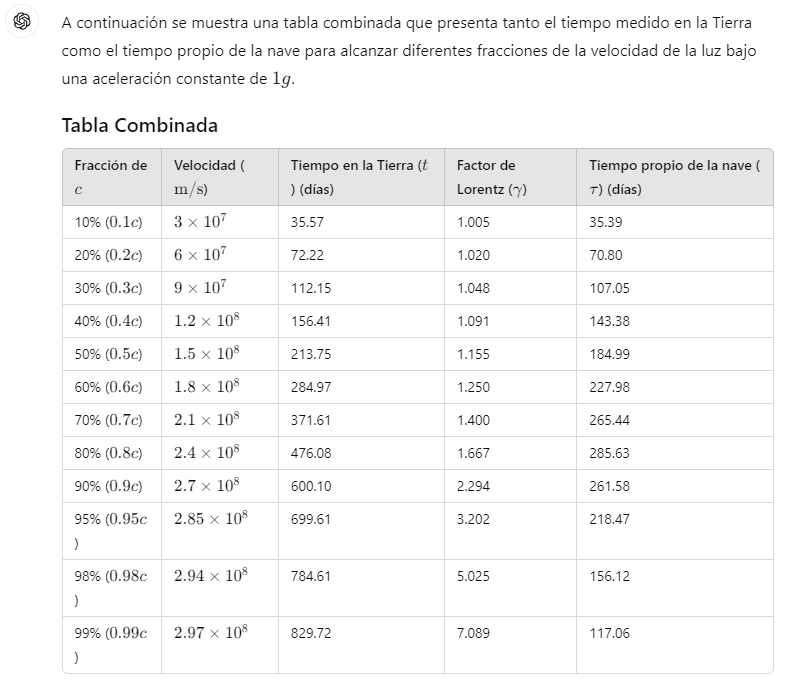Viewport: 791px width, 688px height.
Task: Click the 'Tiempo propio de la nave' header
Action: (x=675, y=177)
